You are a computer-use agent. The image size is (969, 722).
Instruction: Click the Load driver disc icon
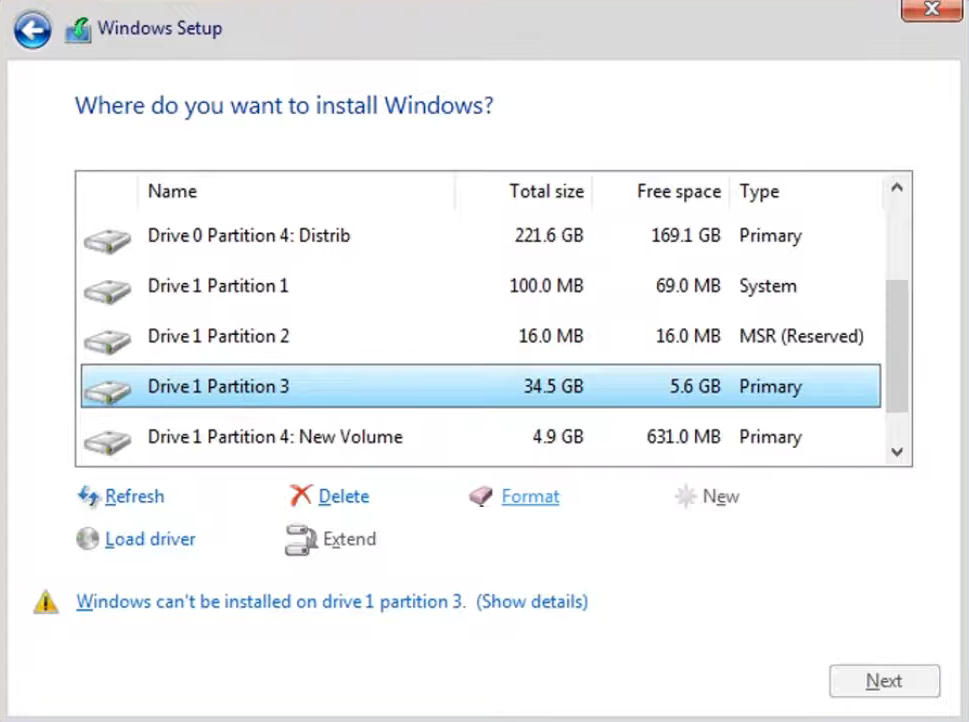click(x=88, y=538)
